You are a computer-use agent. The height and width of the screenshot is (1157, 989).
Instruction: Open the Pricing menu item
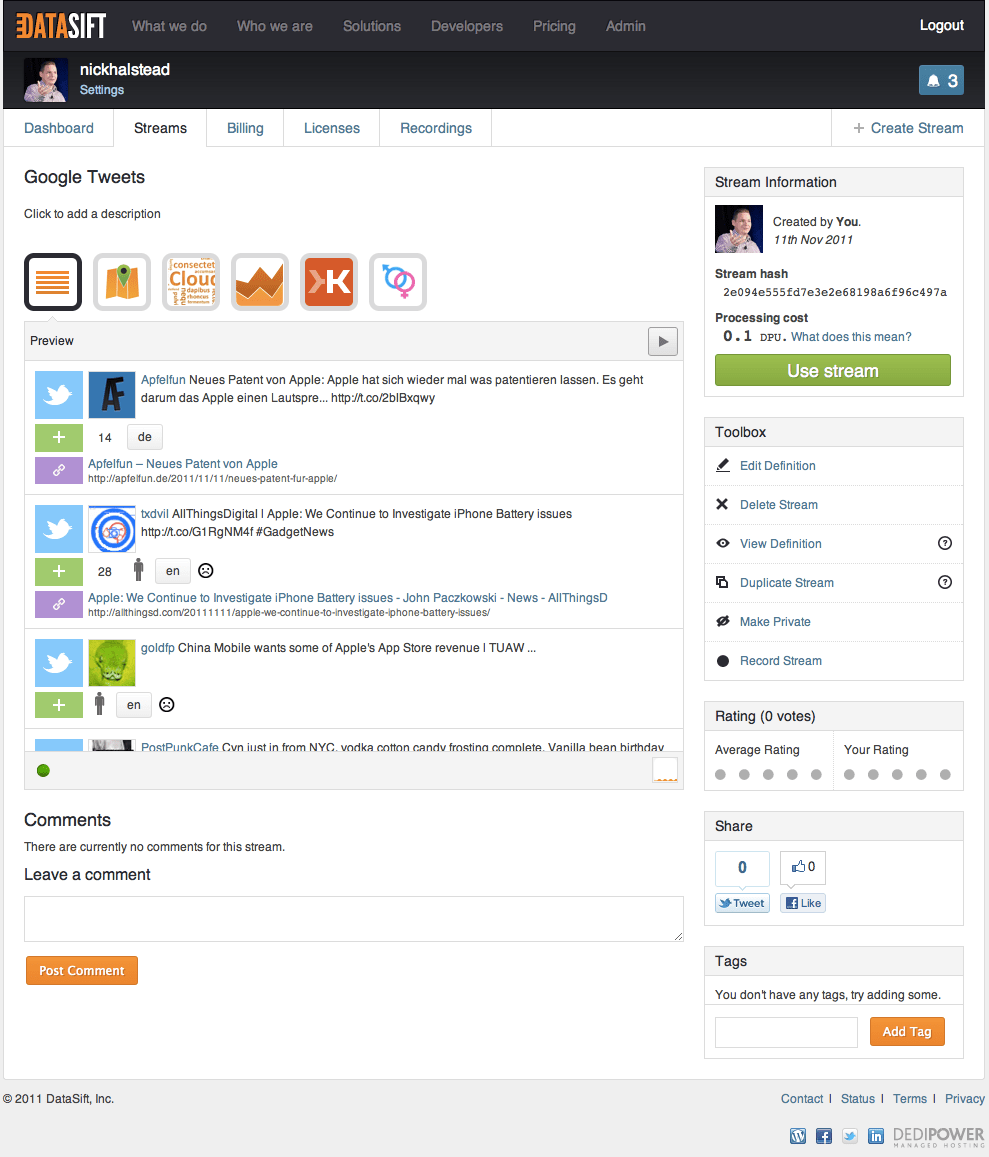pyautogui.click(x=554, y=26)
